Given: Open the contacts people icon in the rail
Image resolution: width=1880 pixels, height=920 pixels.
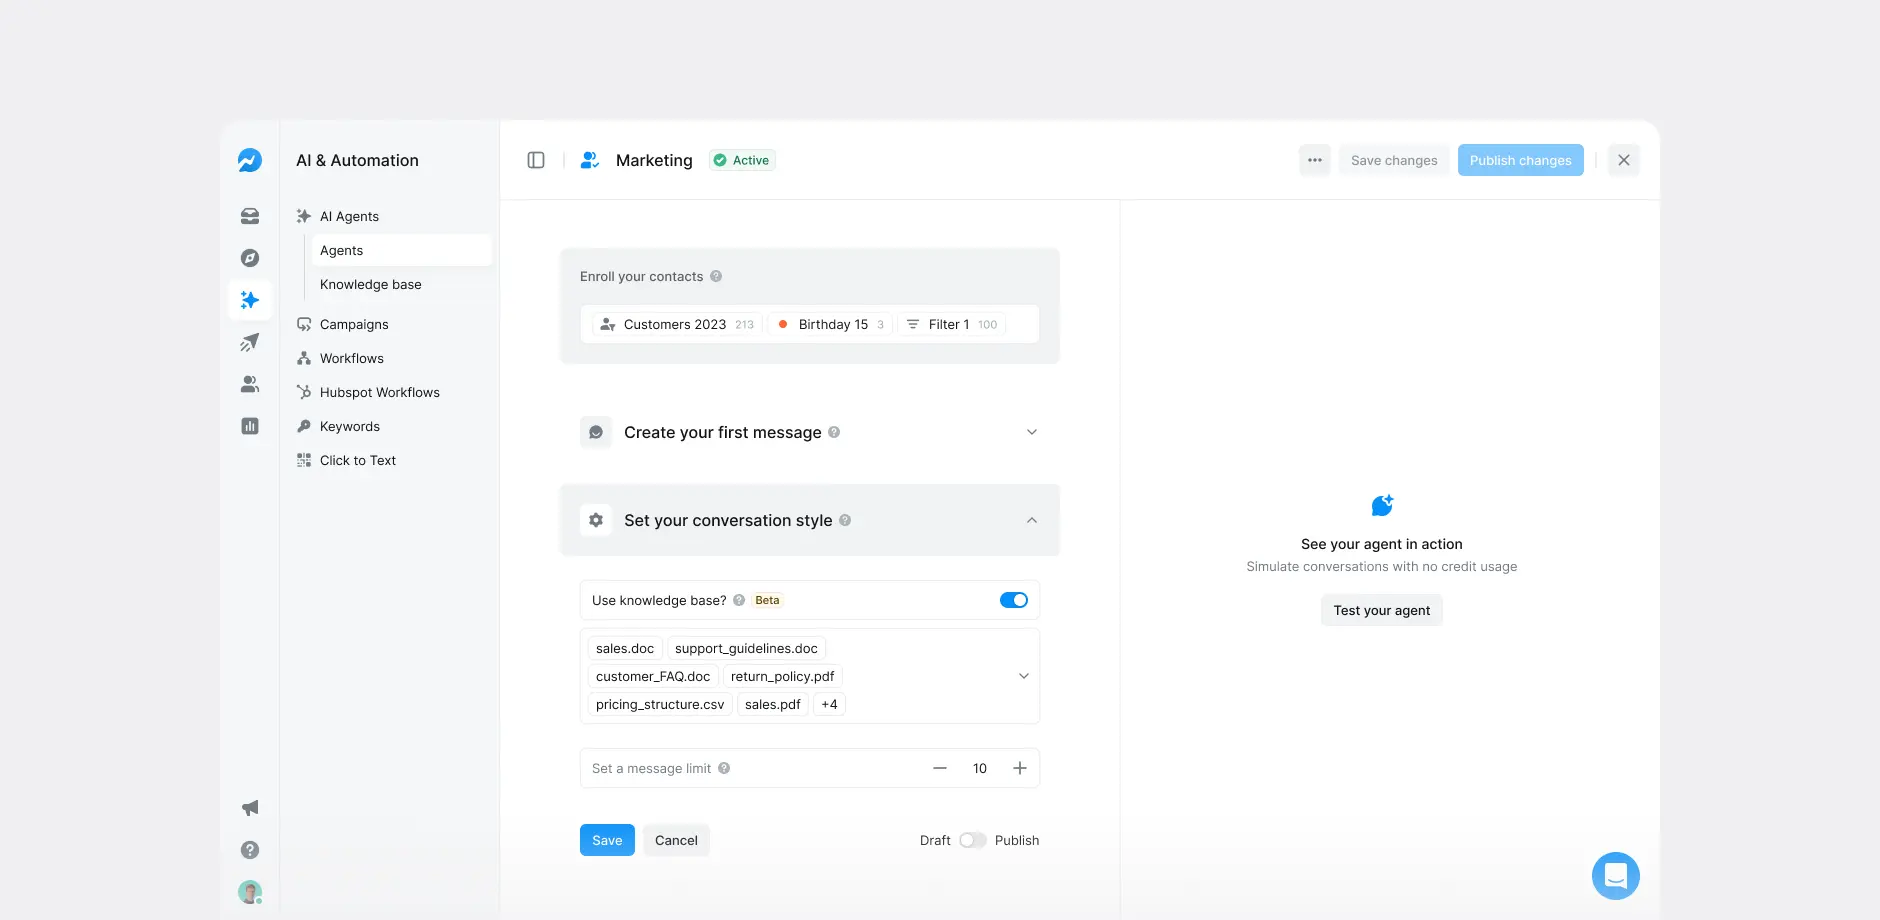Looking at the screenshot, I should click(250, 384).
